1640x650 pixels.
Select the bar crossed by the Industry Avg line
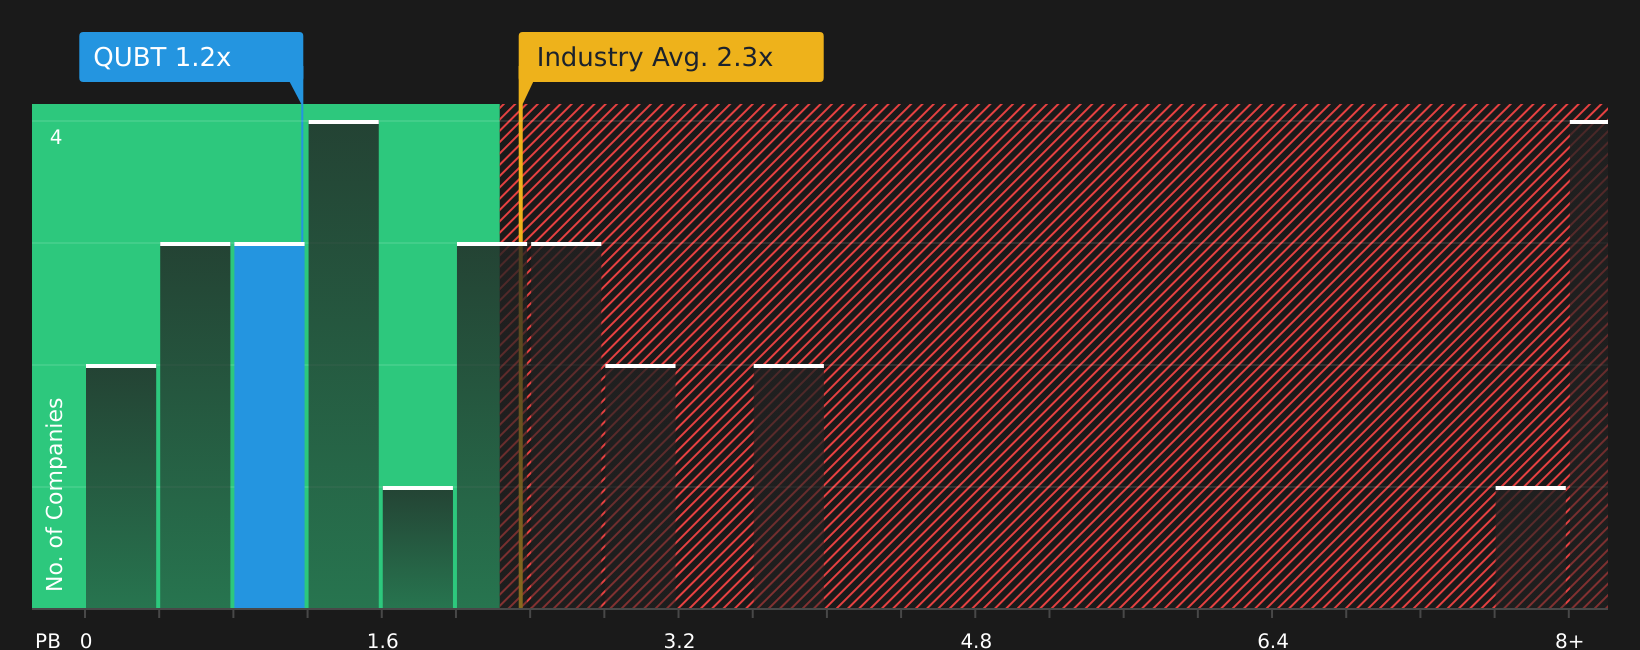click(492, 425)
